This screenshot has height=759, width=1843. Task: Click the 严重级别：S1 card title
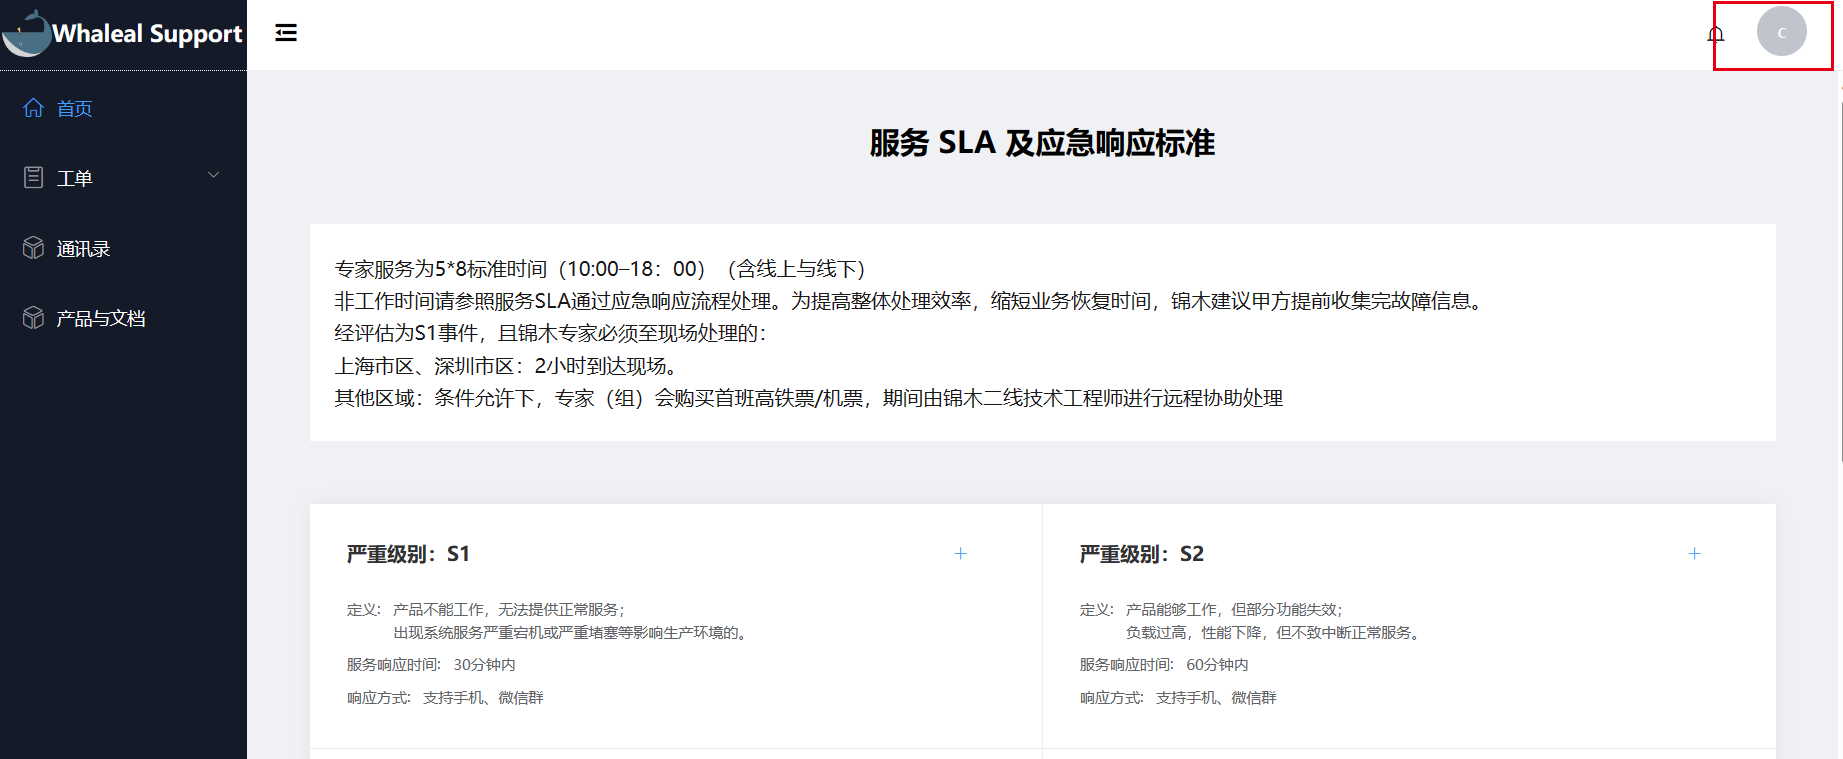pyautogui.click(x=408, y=554)
